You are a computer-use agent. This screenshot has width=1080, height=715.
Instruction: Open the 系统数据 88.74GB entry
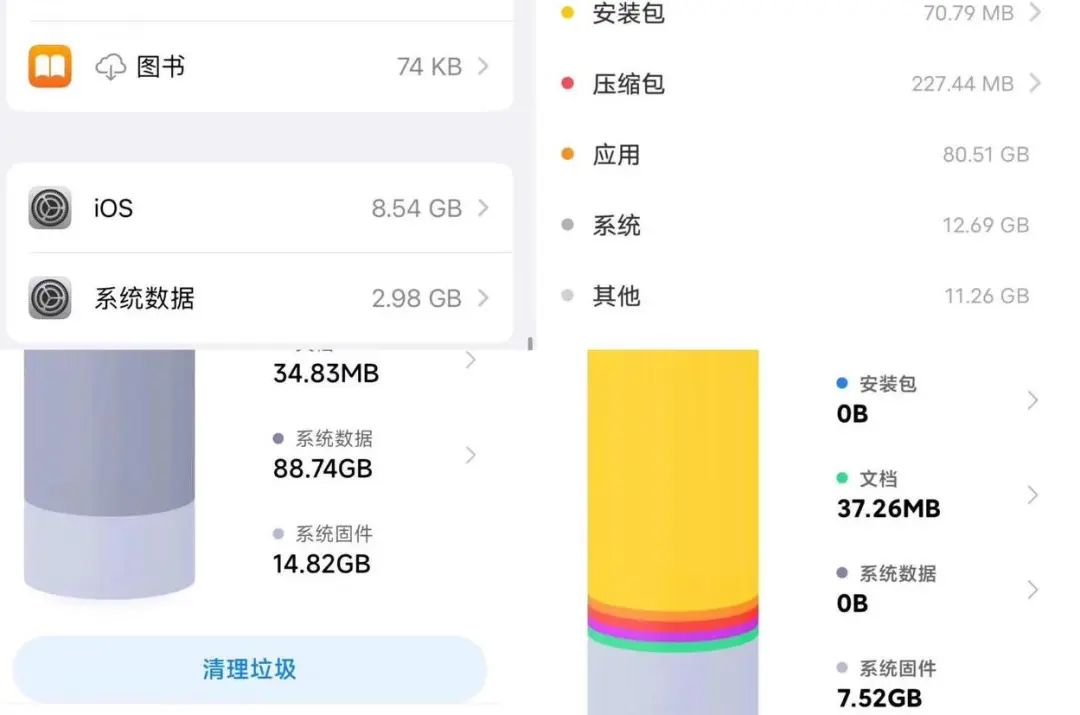point(470,455)
